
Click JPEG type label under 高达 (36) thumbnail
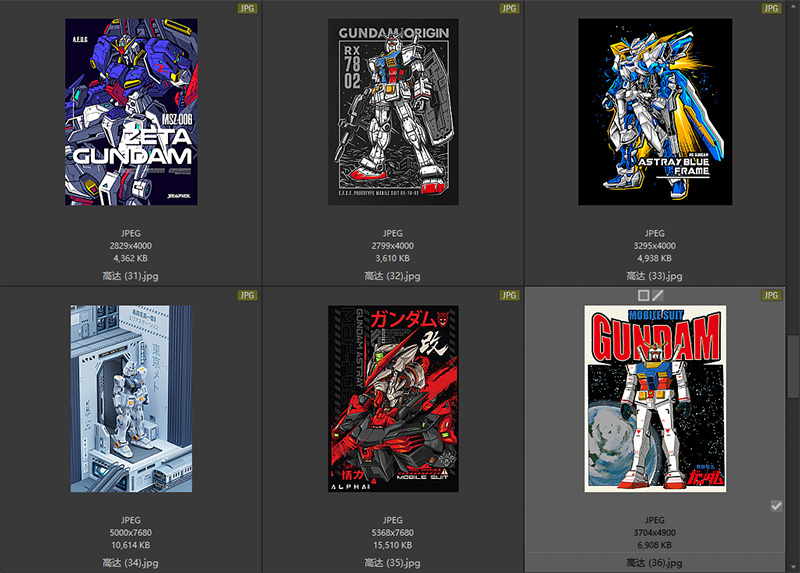tap(655, 520)
